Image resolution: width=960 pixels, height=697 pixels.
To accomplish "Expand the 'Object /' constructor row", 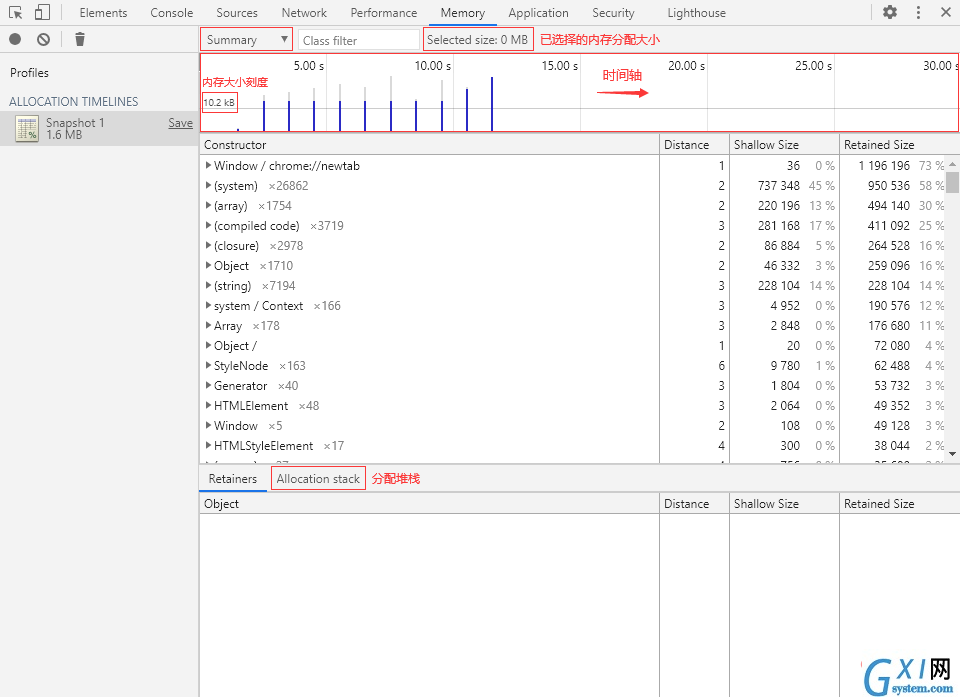I will pos(208,345).
